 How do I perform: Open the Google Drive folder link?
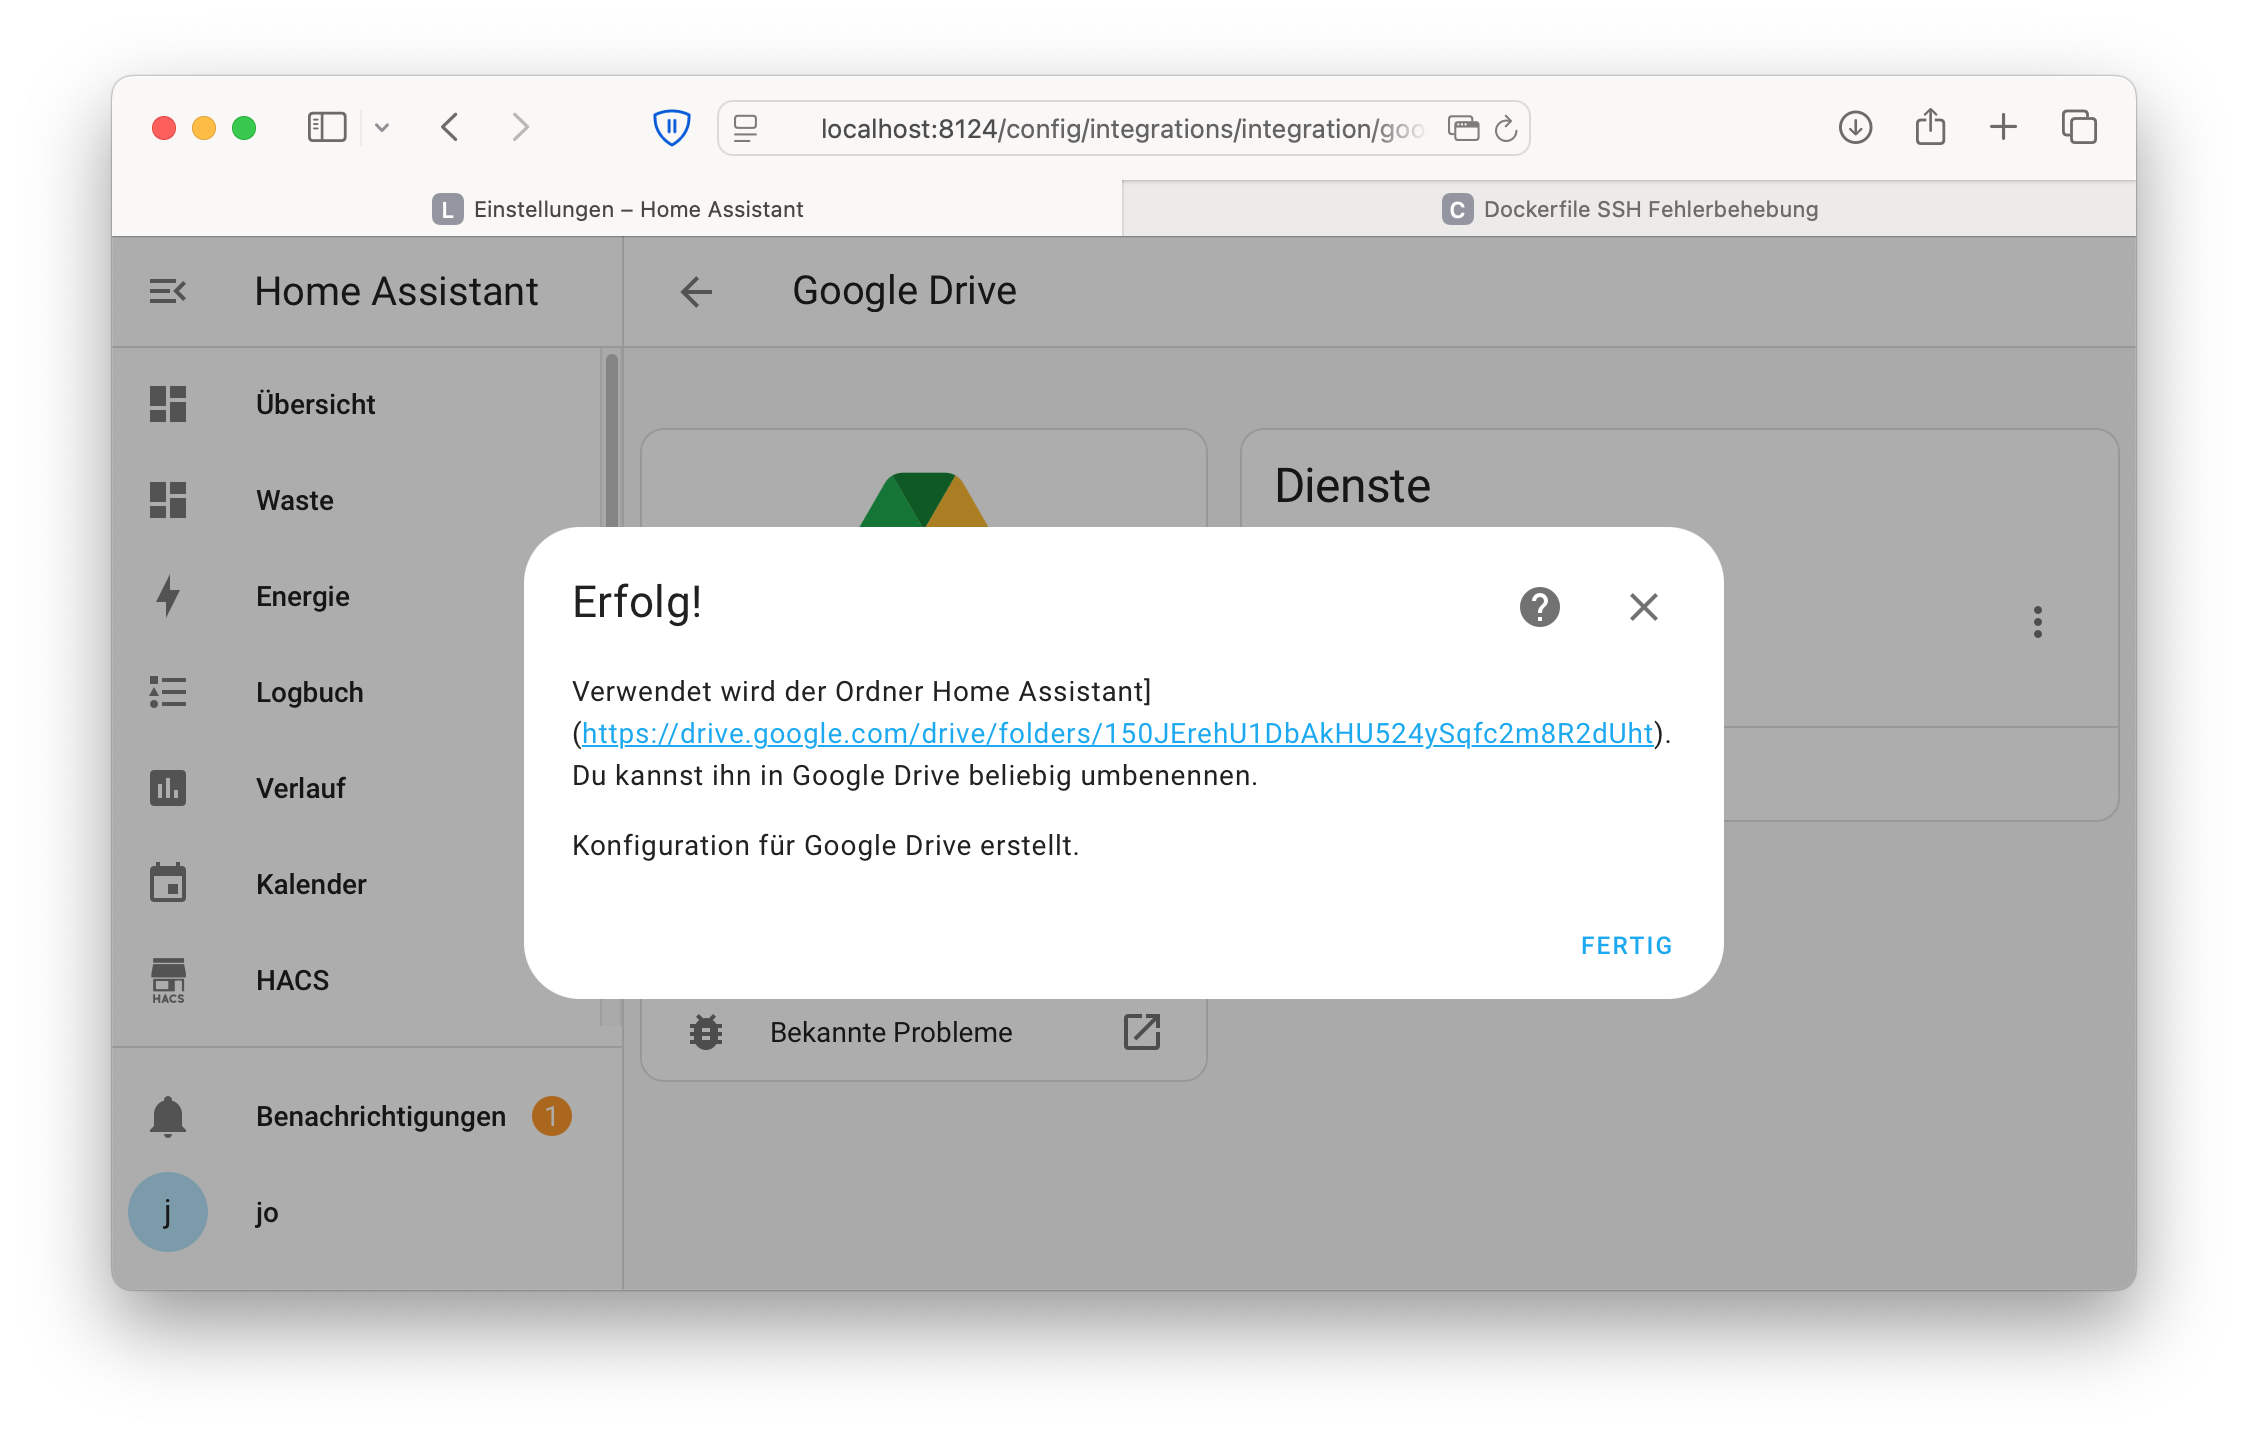(1117, 734)
